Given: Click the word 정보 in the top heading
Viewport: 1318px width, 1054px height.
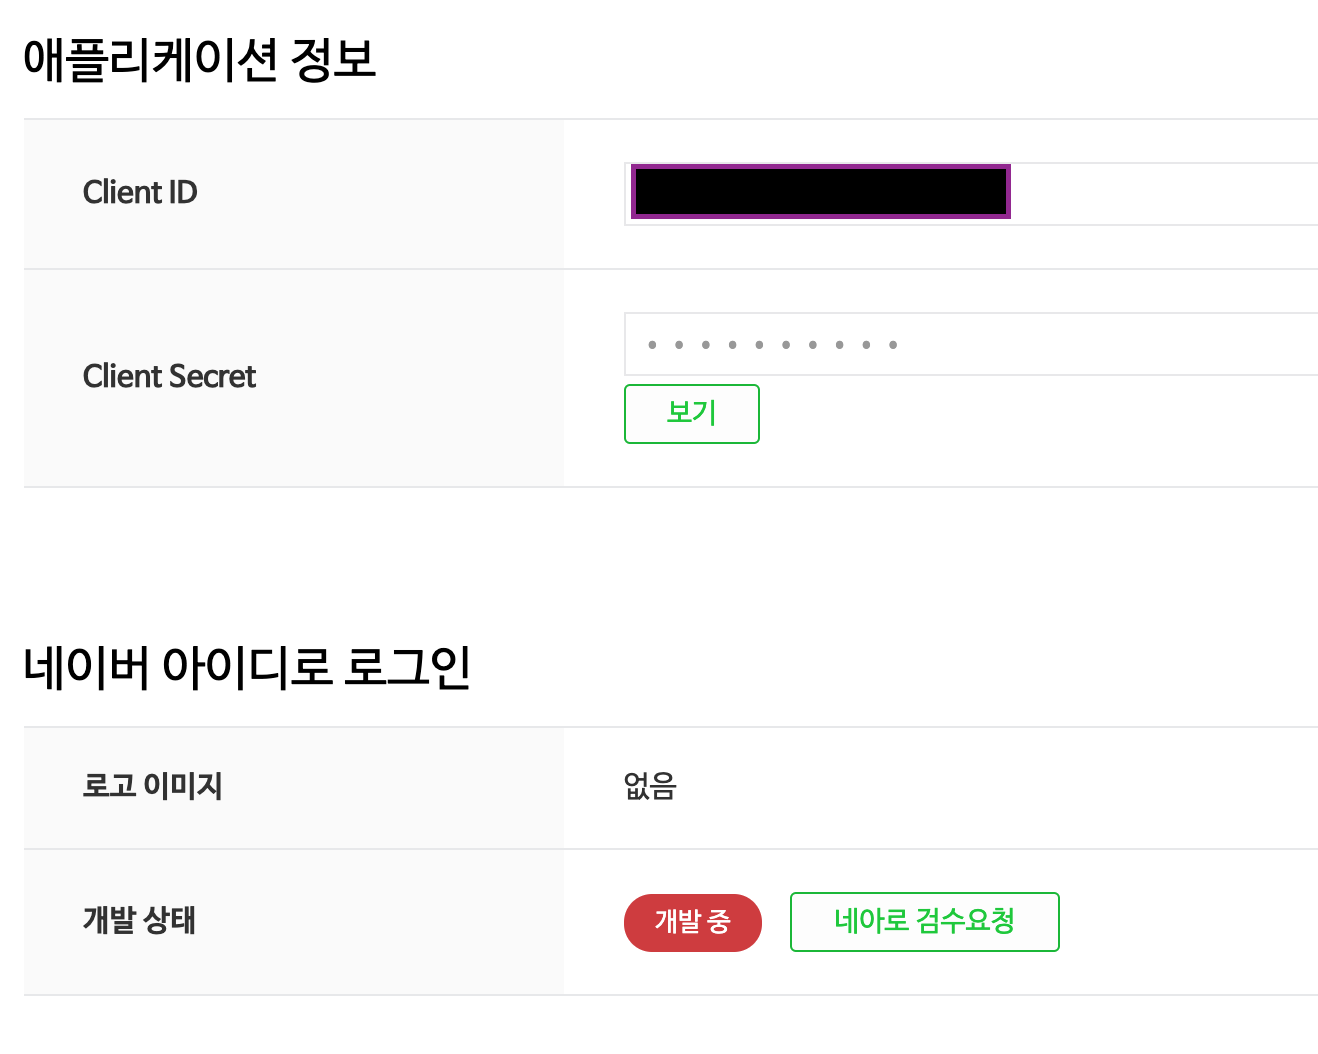Looking at the screenshot, I should tap(333, 60).
